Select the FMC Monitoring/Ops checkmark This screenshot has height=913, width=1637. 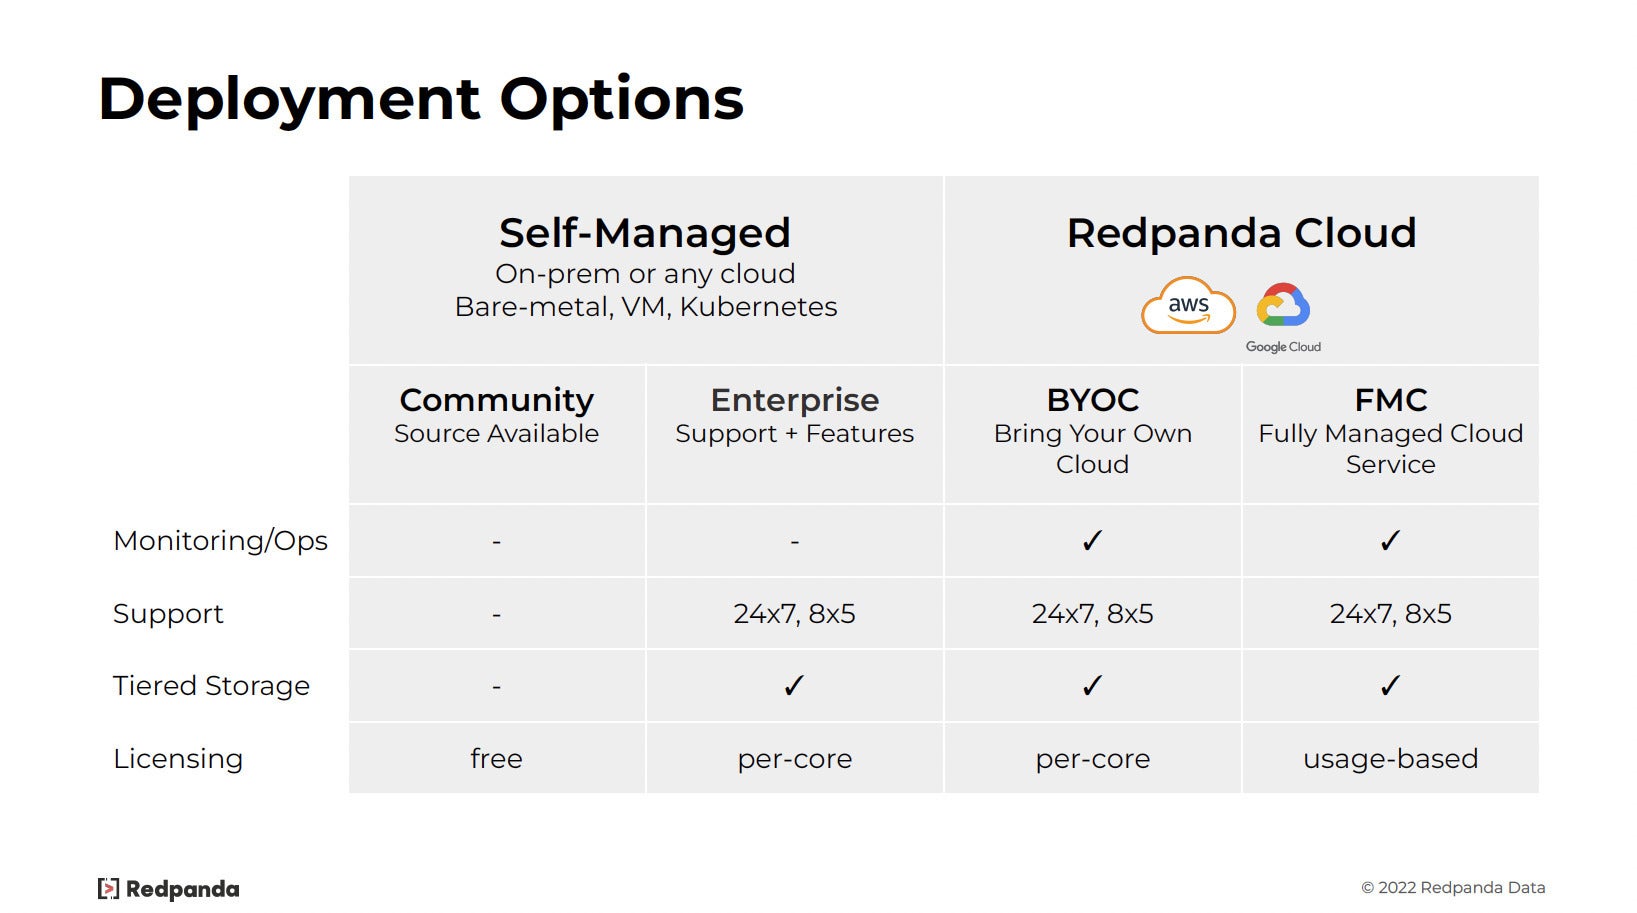(x=1390, y=541)
